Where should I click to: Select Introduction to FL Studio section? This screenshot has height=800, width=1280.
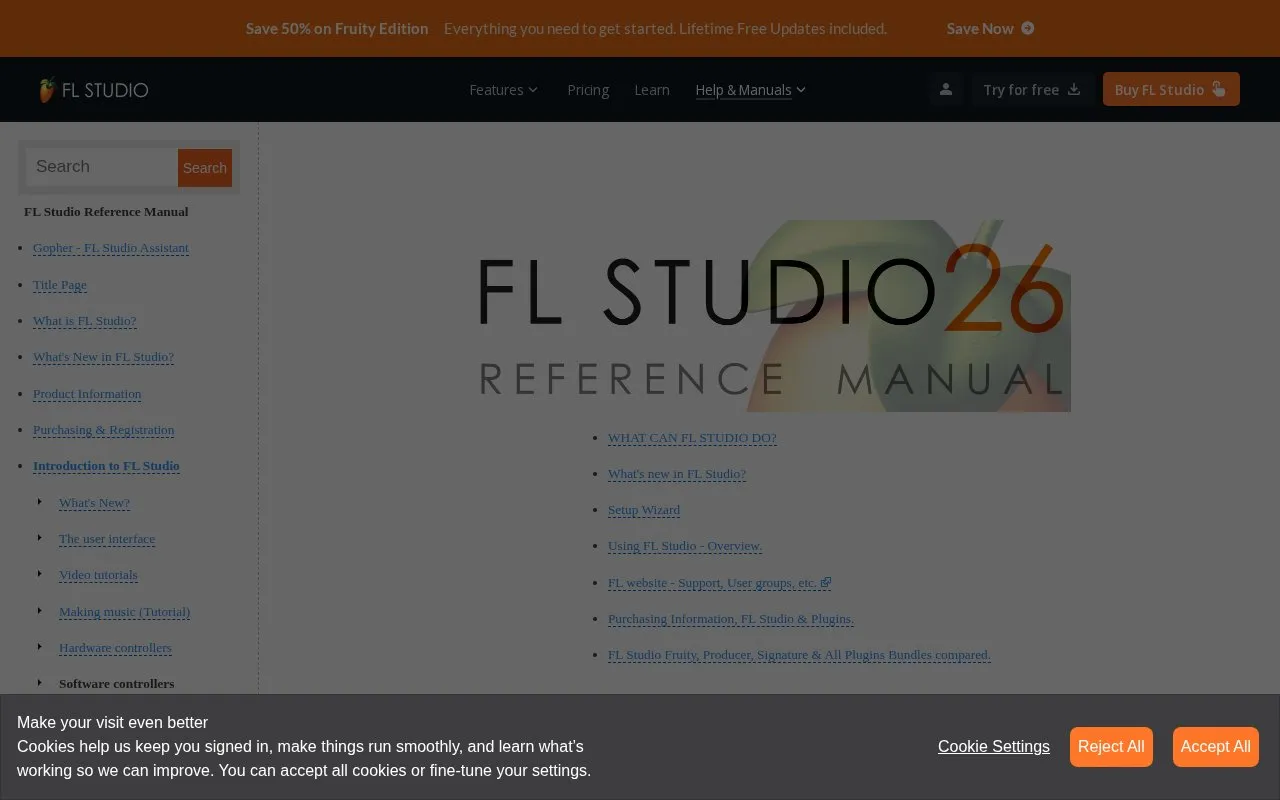[106, 466]
